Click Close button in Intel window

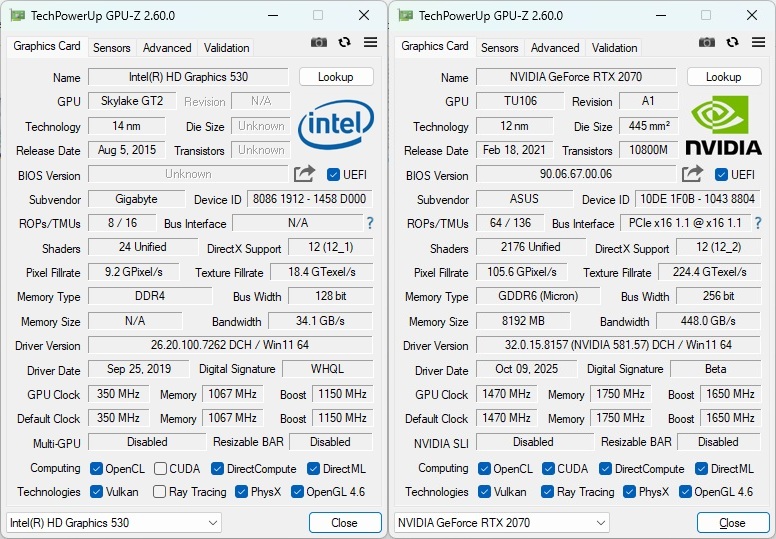click(345, 523)
